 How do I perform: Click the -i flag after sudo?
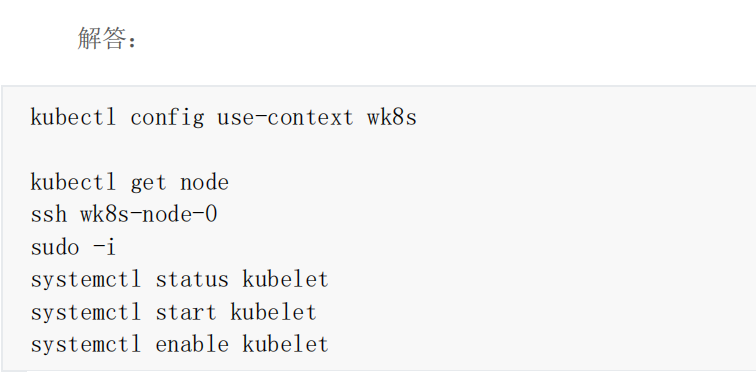[x=104, y=247]
